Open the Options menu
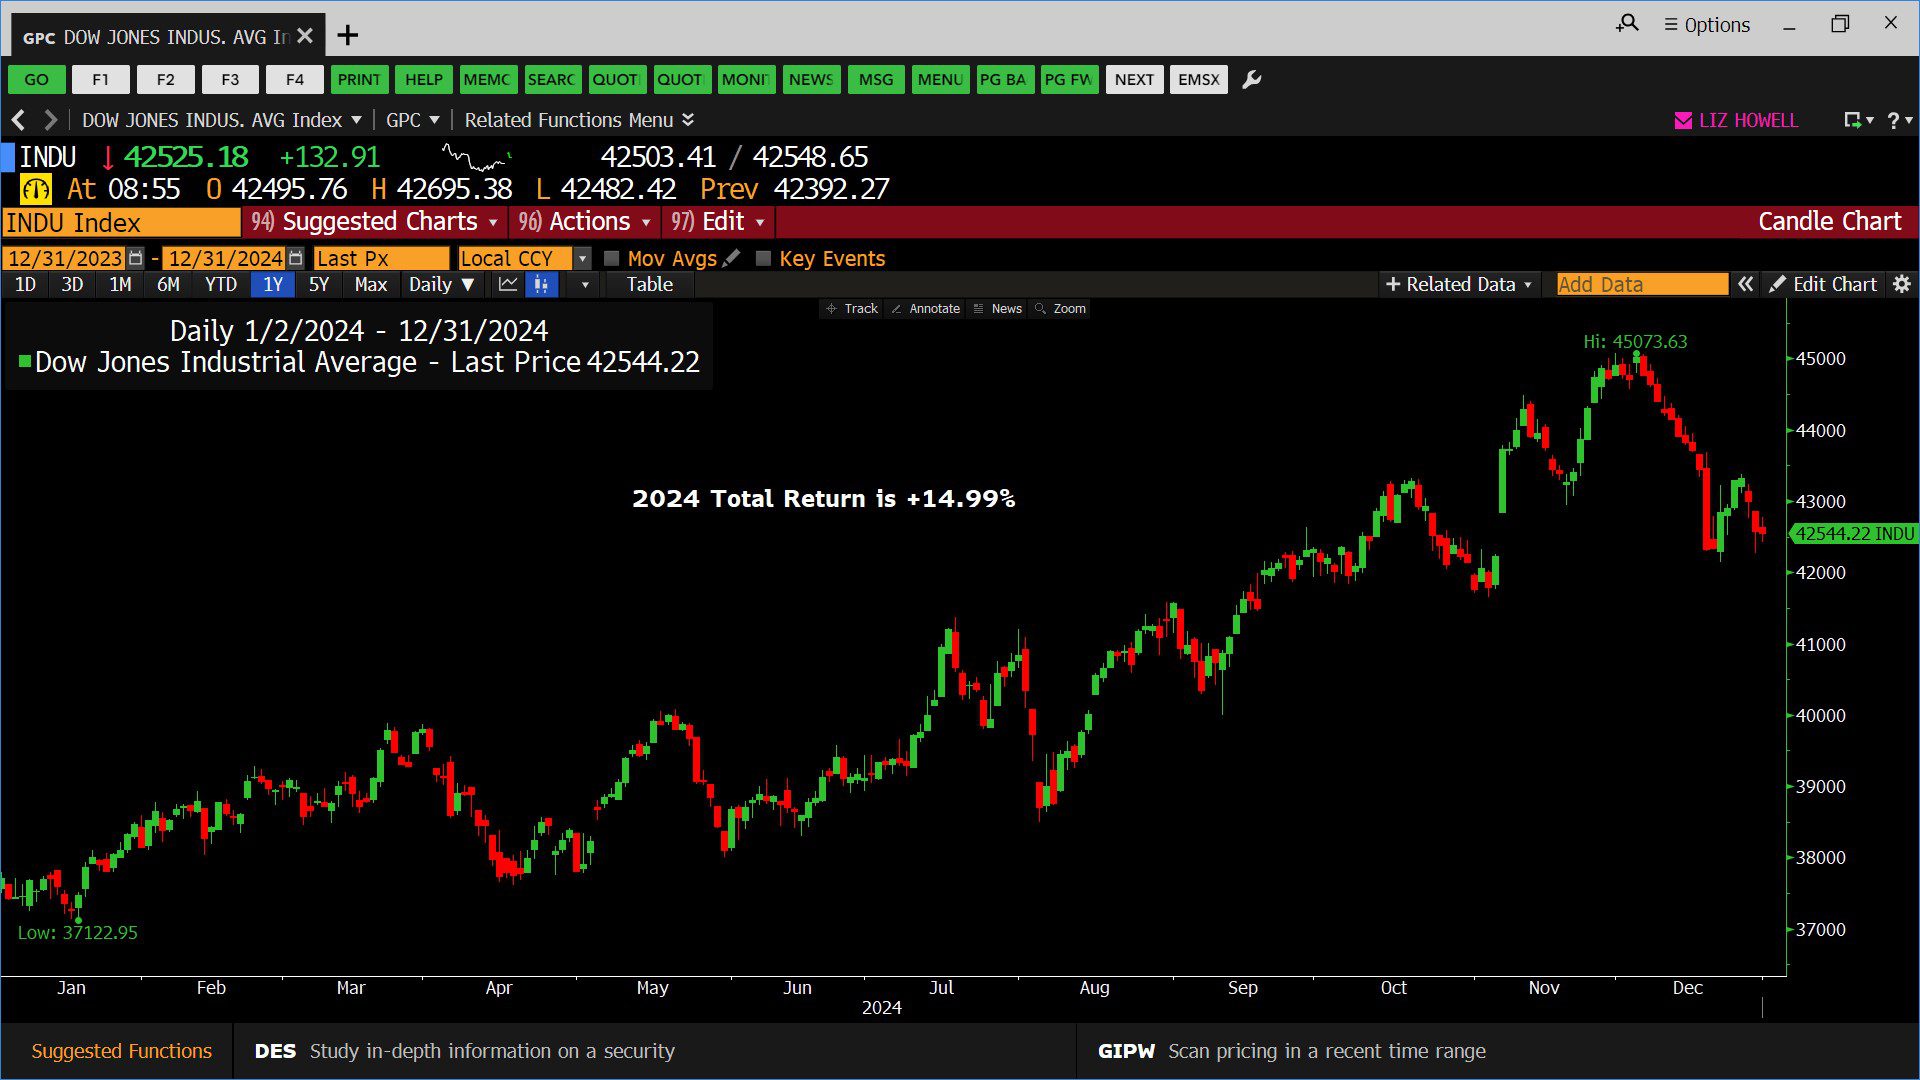Image resolution: width=1920 pixels, height=1080 pixels. 1707,24
